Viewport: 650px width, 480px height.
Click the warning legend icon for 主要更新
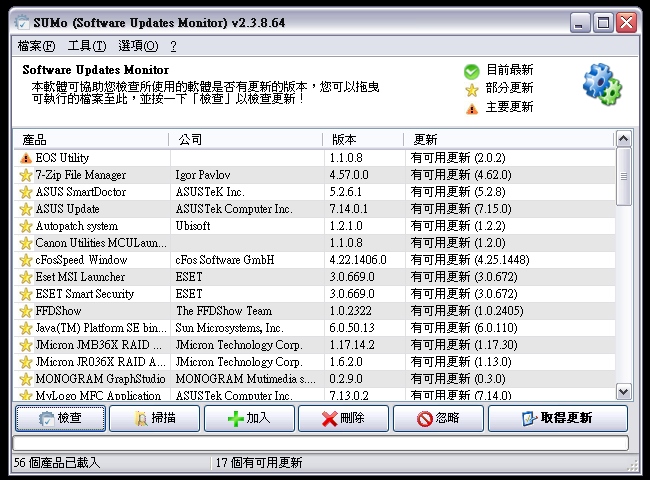[x=472, y=109]
